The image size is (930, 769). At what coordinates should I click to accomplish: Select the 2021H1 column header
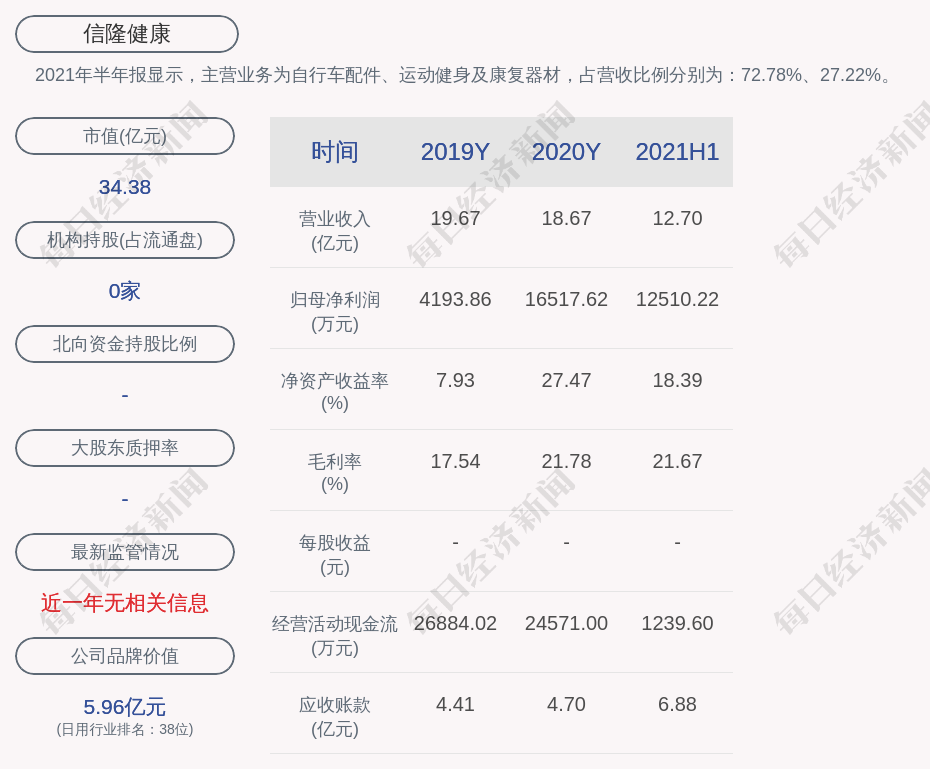pyautogui.click(x=677, y=152)
